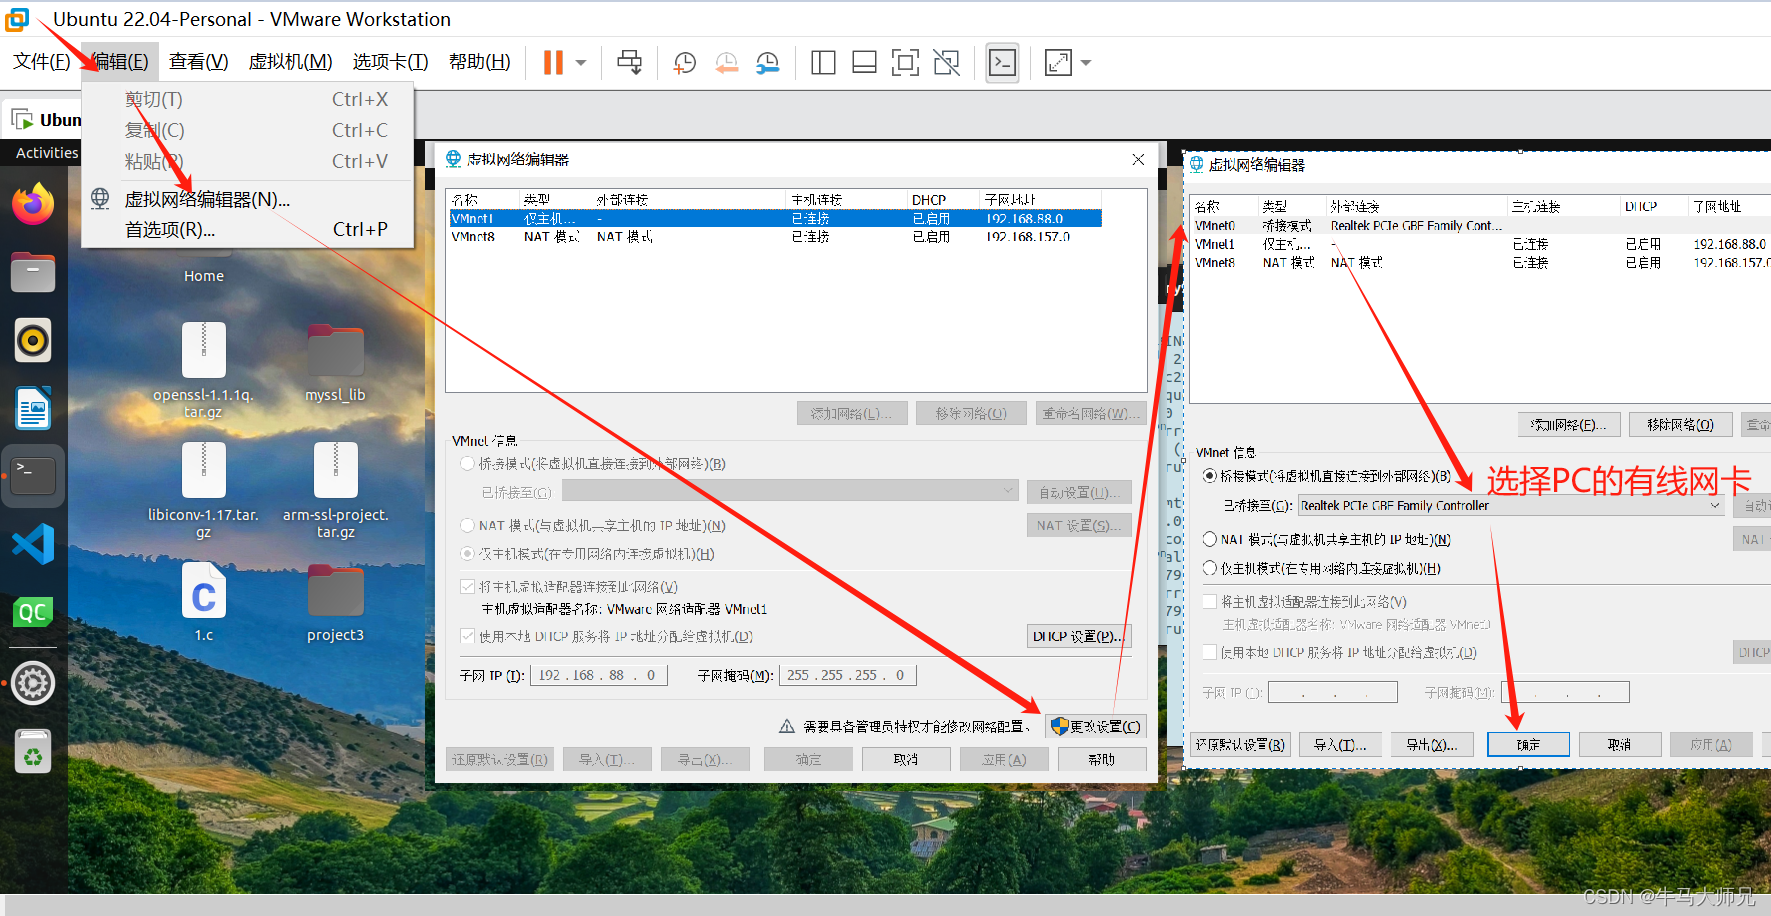This screenshot has height=916, width=1771.
Task: Revert the VM to its latest snapshot
Action: pyautogui.click(x=727, y=62)
